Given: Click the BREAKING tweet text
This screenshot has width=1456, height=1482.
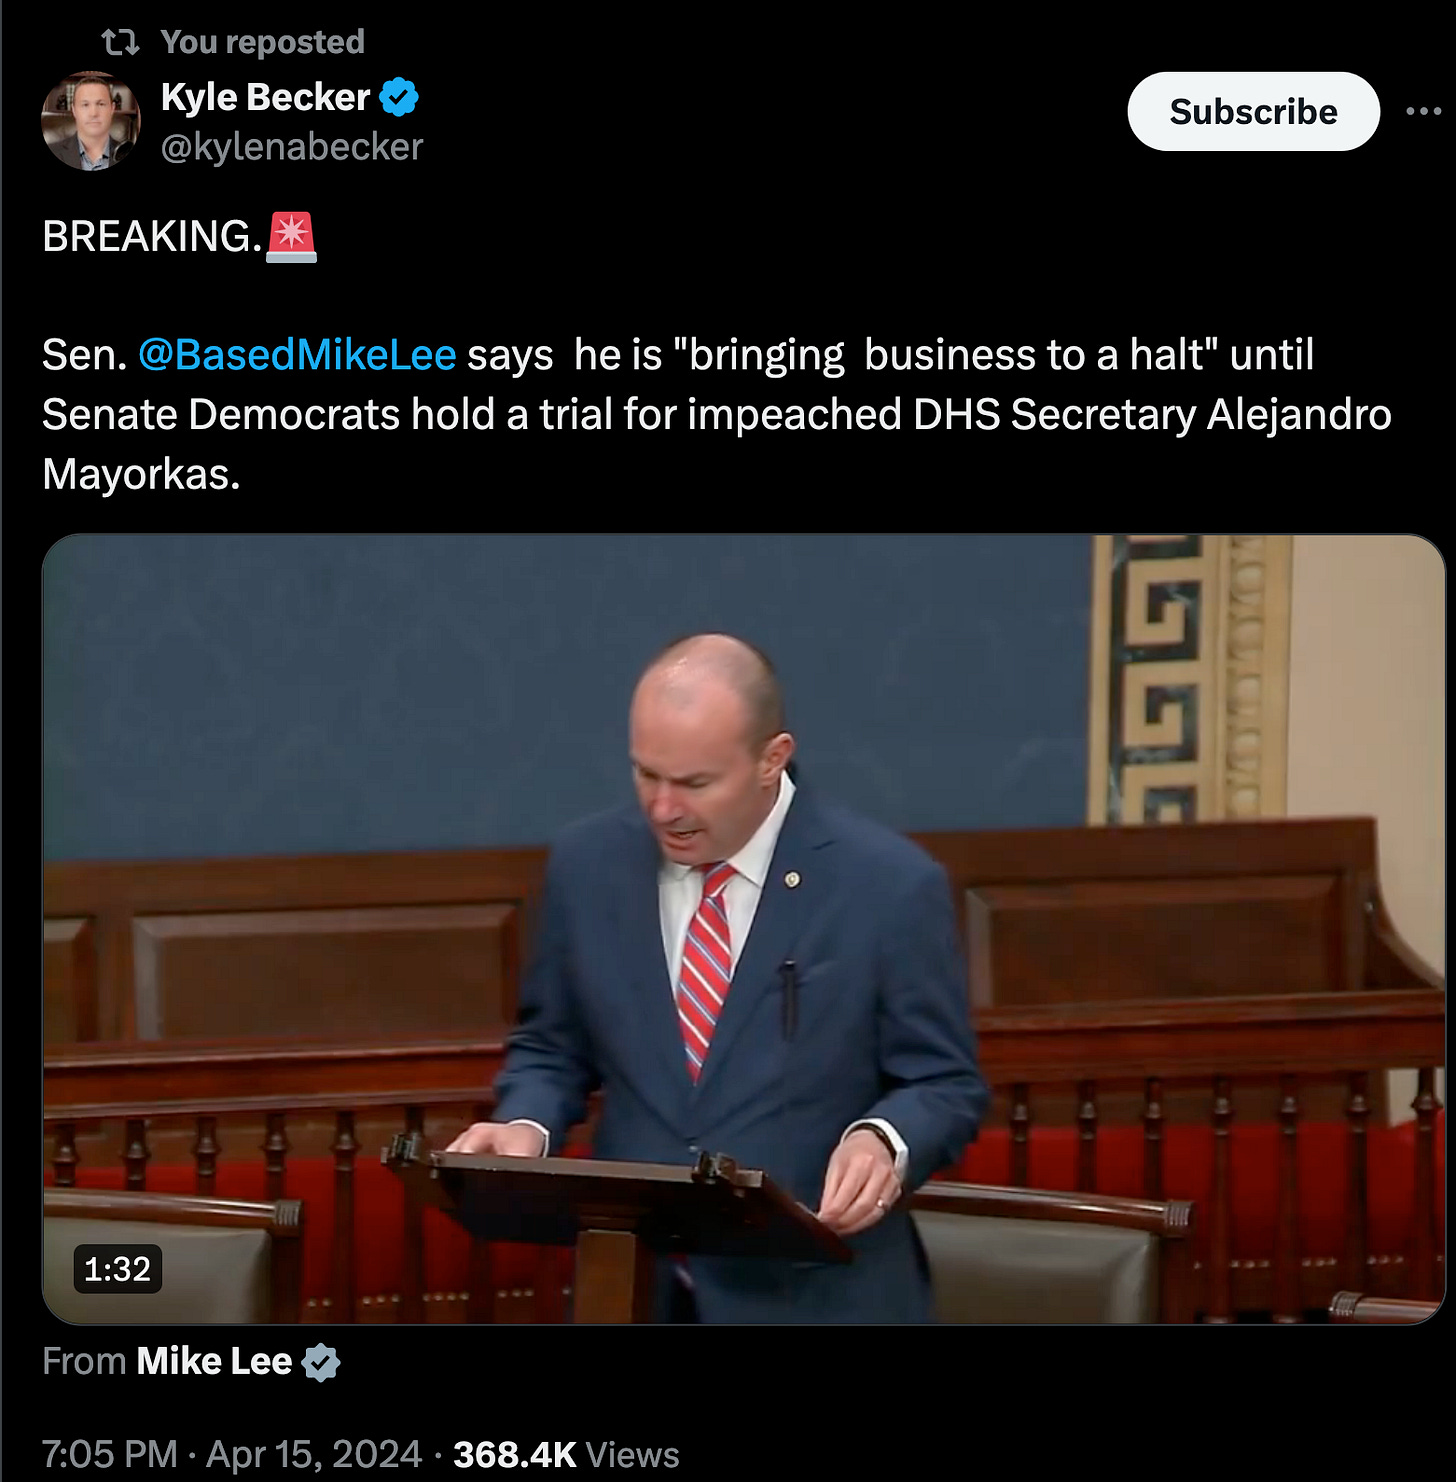Looking at the screenshot, I should click(152, 237).
